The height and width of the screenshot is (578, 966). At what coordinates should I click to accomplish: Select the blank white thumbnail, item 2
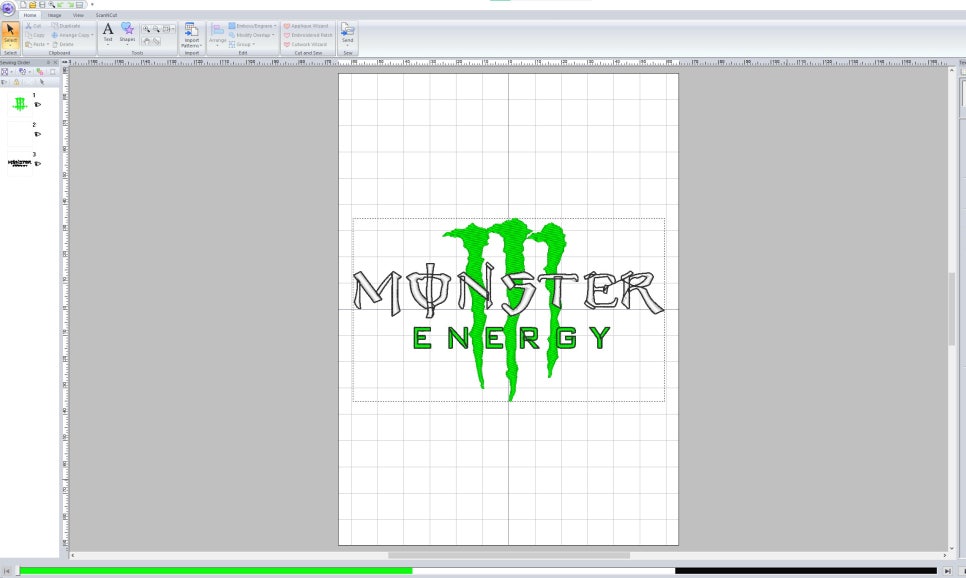(20, 134)
